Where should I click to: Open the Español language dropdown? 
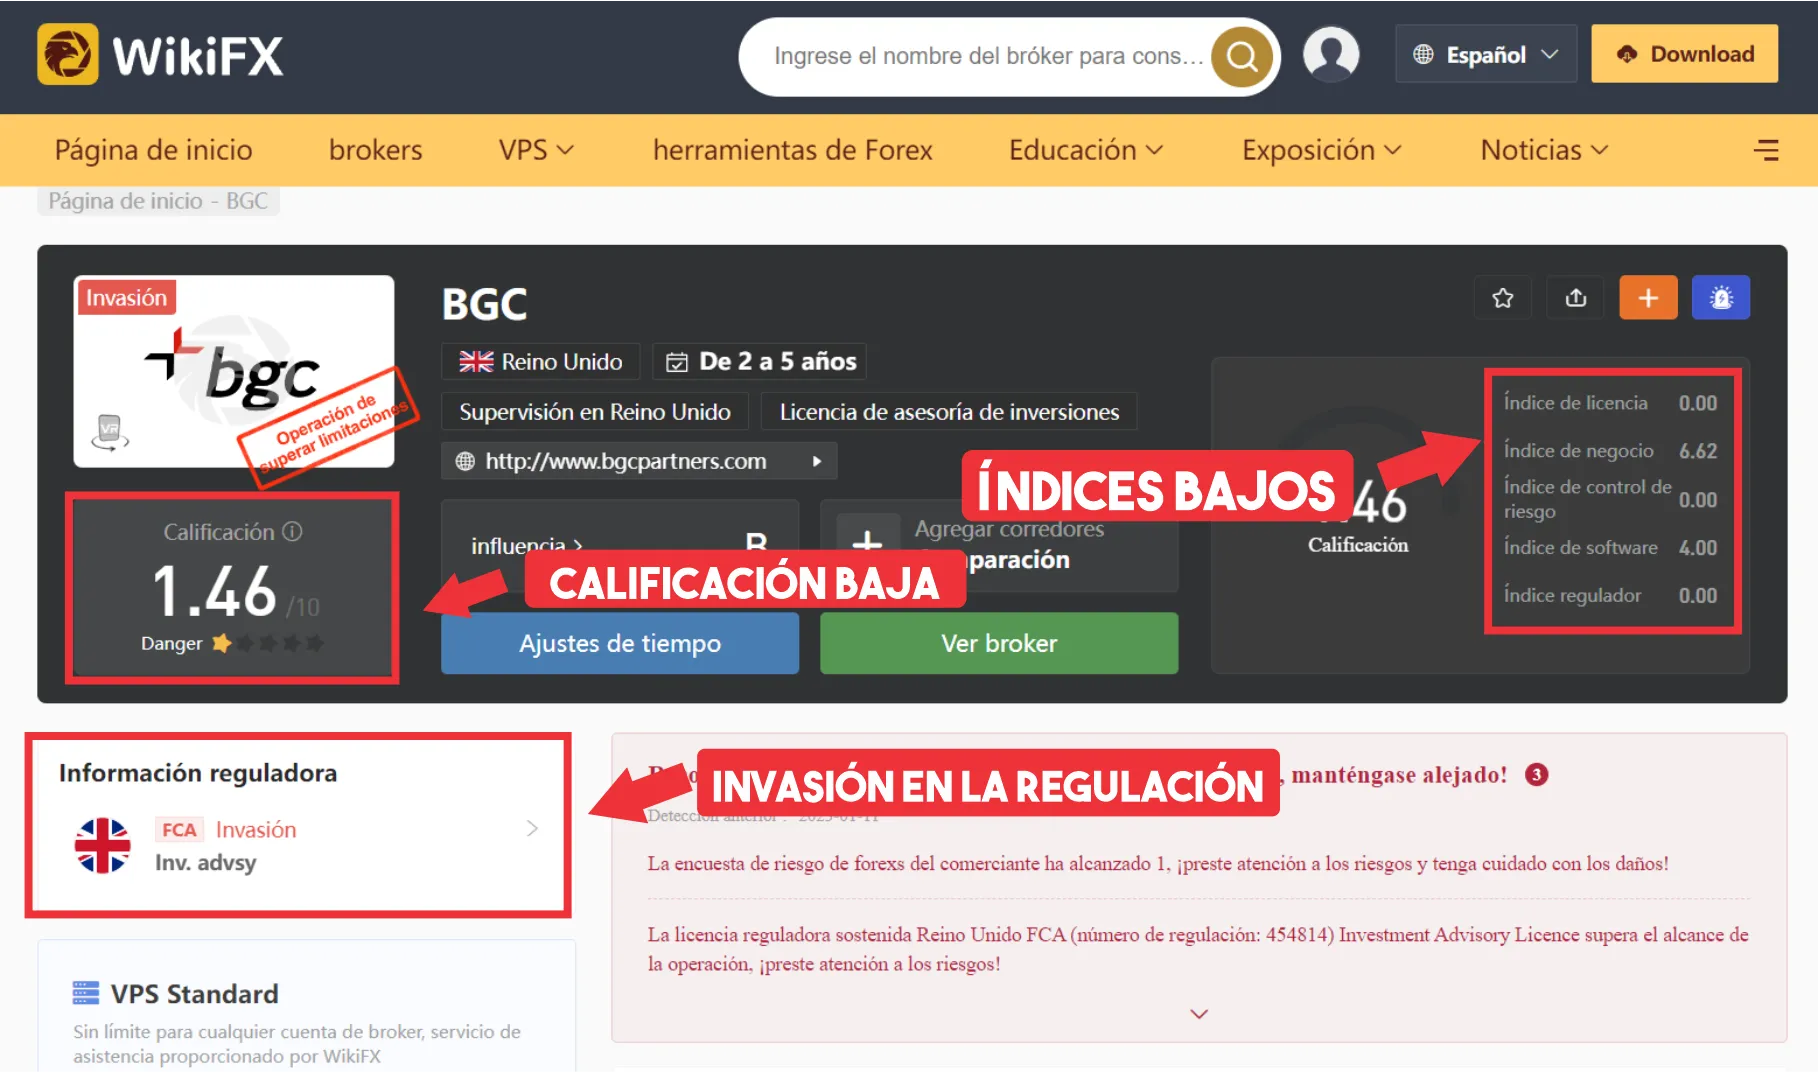click(1486, 54)
